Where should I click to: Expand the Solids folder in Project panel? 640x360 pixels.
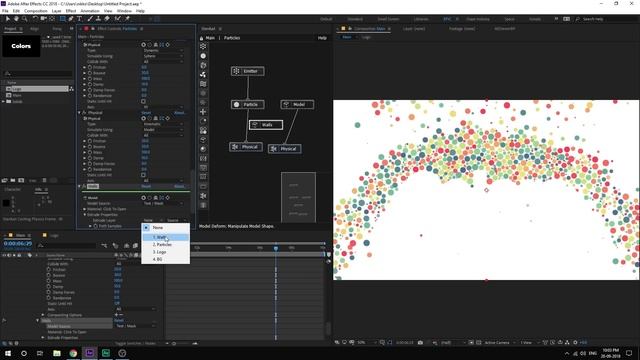pos(4,101)
